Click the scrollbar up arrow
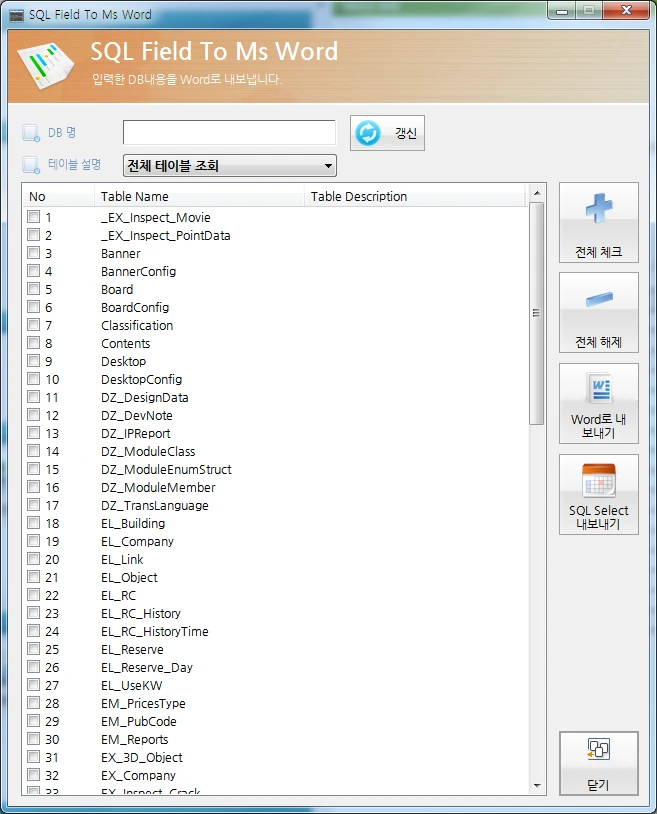This screenshot has width=657, height=814. click(x=537, y=193)
